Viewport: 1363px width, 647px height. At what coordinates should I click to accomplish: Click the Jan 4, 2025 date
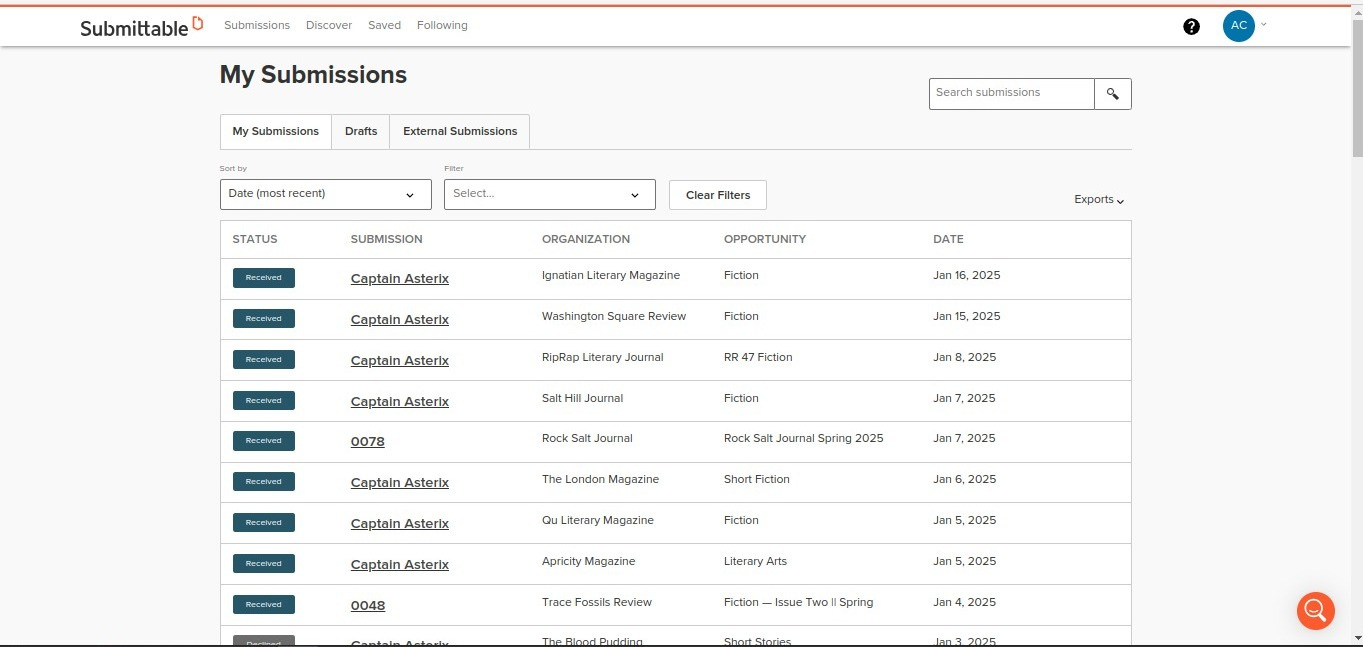pyautogui.click(x=964, y=603)
